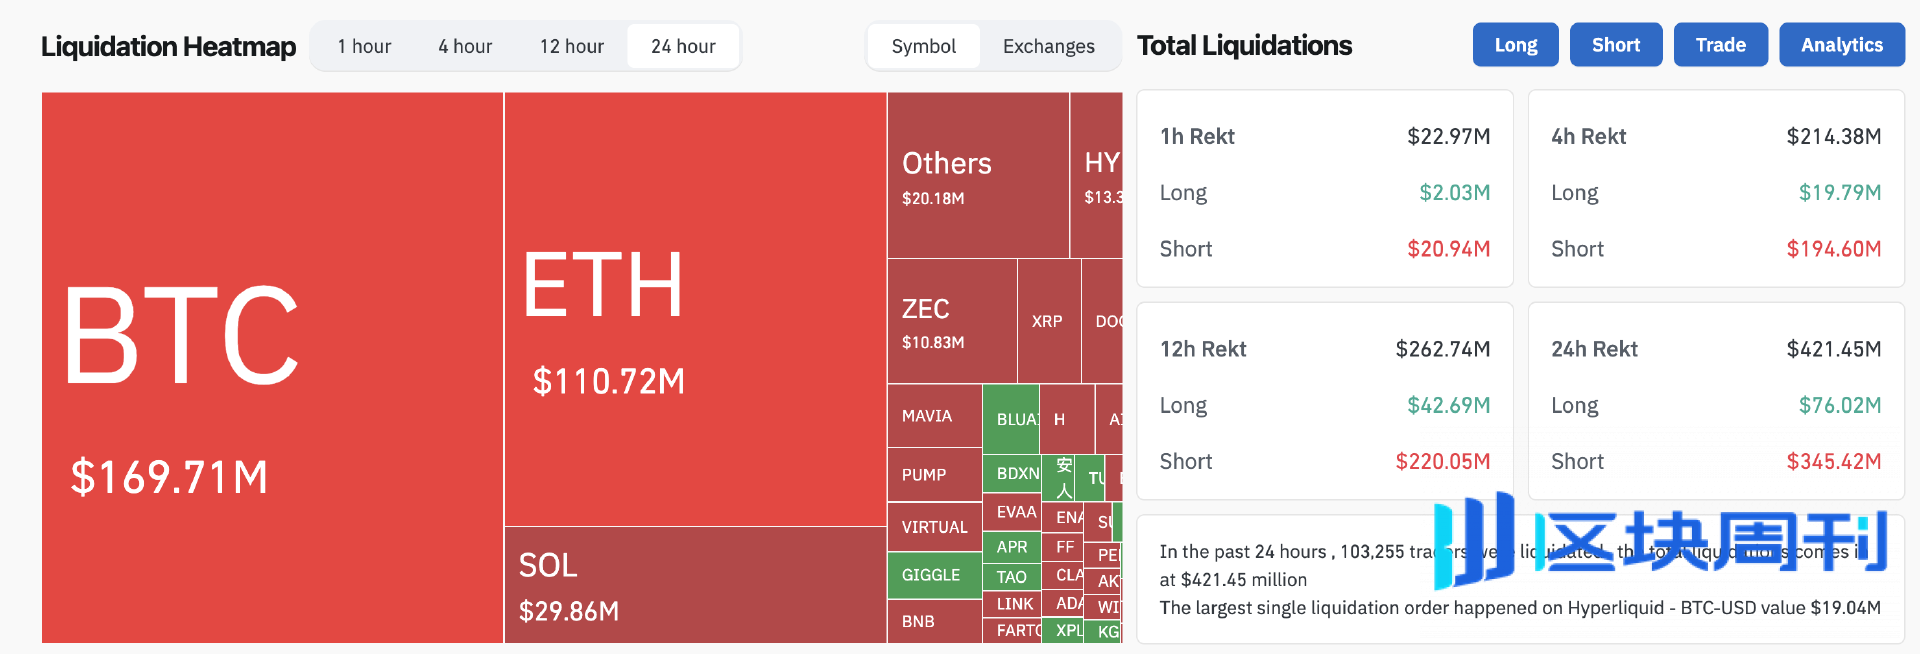Open the Analytics button
The image size is (1920, 654).
(1841, 45)
